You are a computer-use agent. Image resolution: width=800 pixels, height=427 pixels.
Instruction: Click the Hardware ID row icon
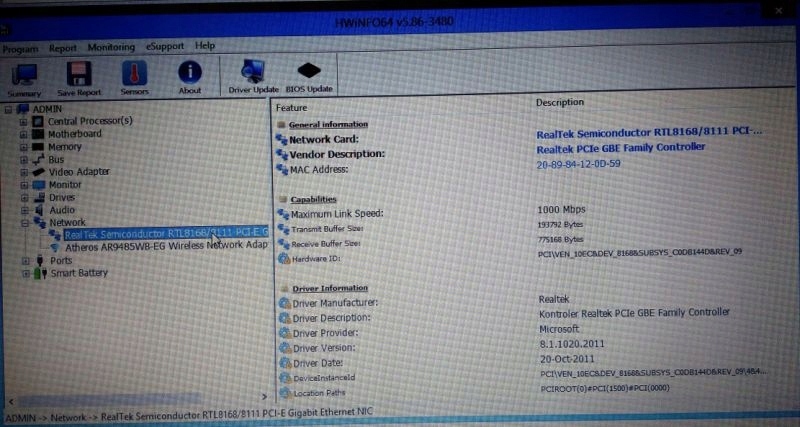point(284,259)
